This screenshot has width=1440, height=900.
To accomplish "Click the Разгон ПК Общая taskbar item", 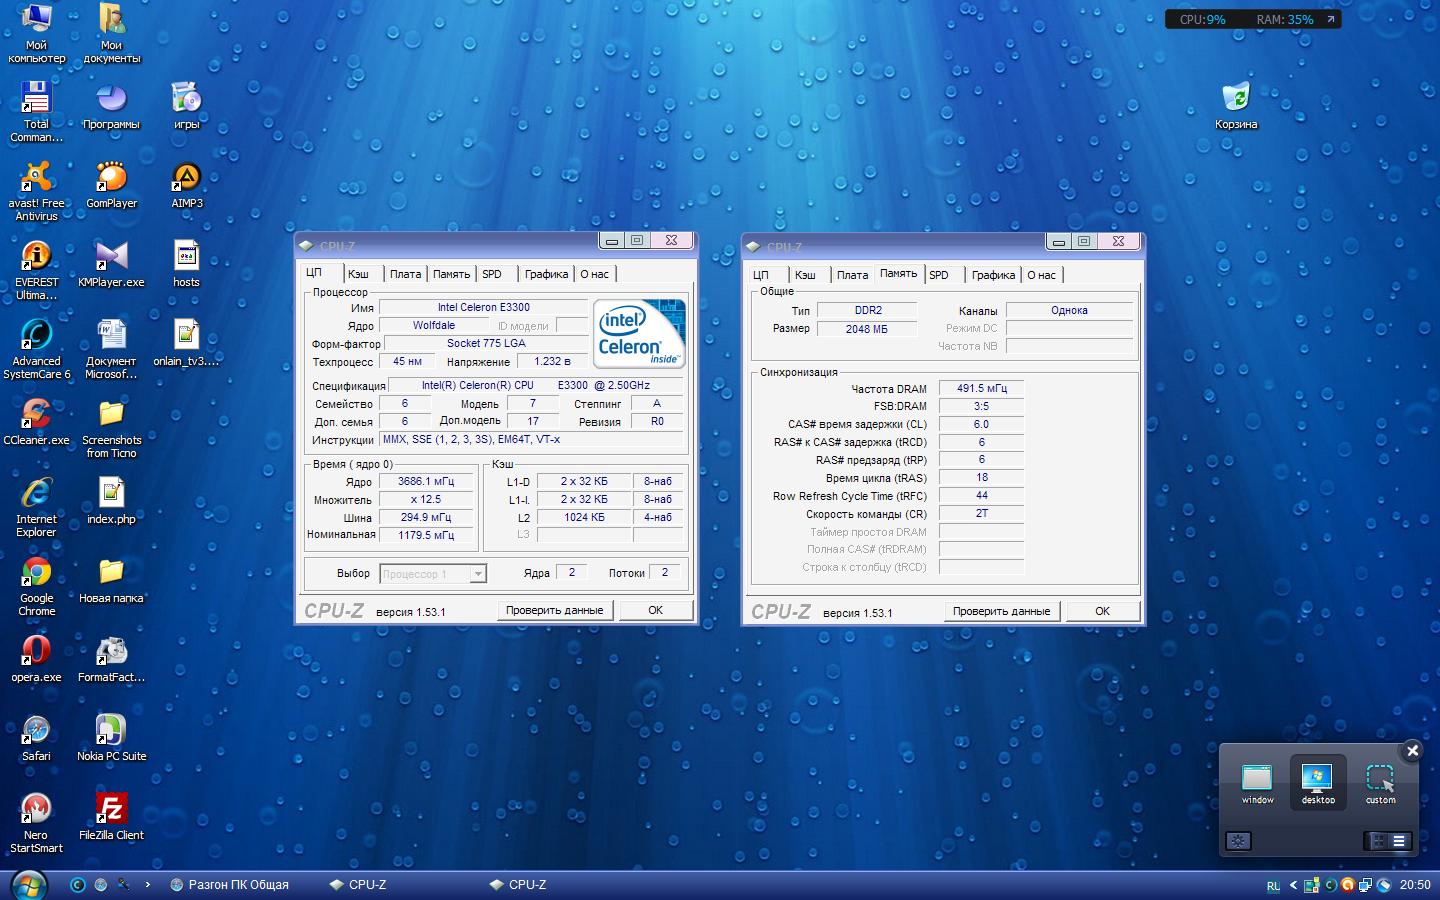I will pyautogui.click(x=230, y=885).
